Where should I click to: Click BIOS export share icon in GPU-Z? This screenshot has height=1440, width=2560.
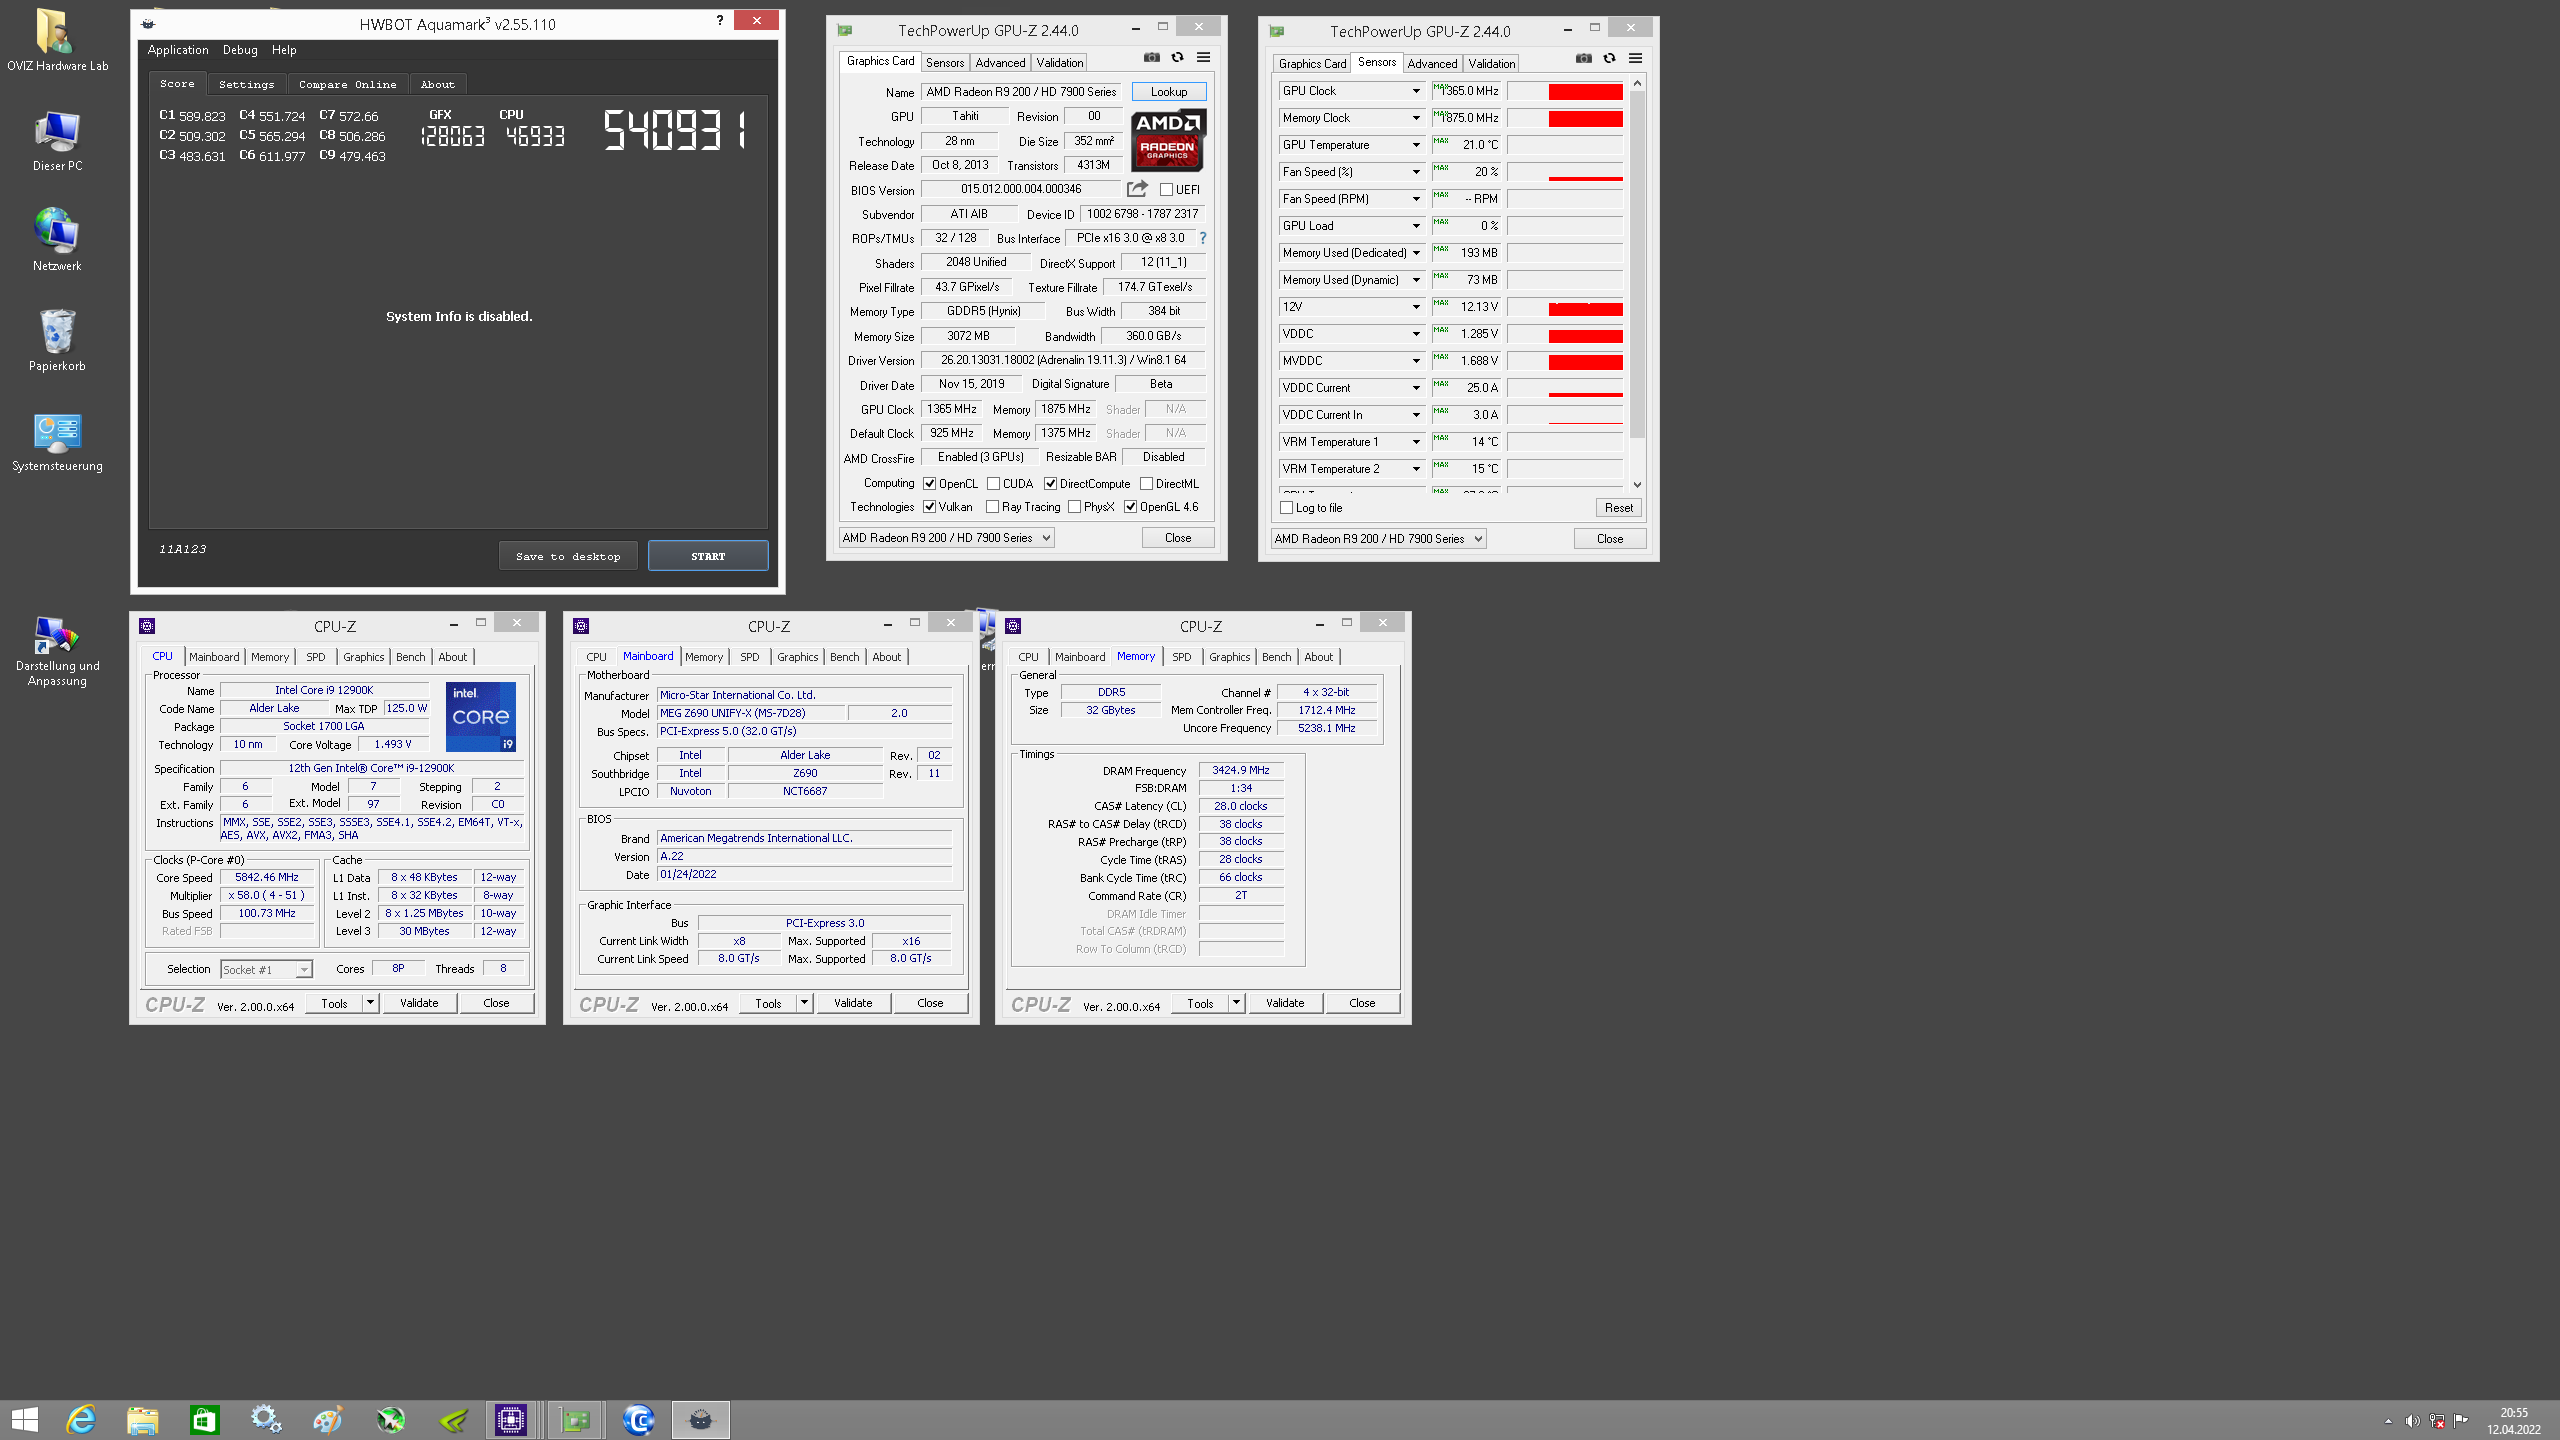tap(1137, 189)
